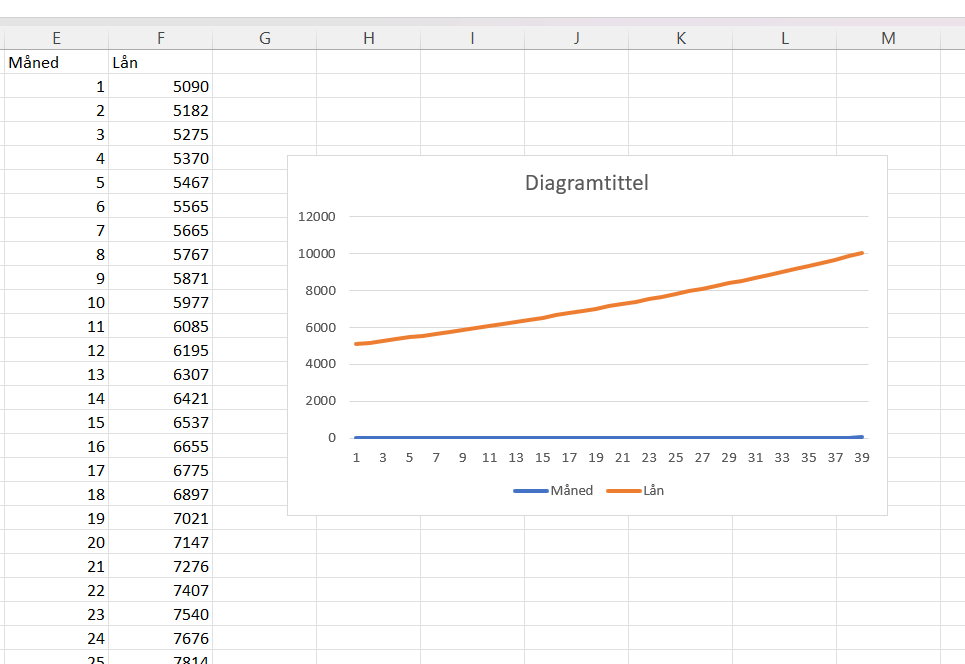
Task: Select the column K header
Action: coord(680,38)
